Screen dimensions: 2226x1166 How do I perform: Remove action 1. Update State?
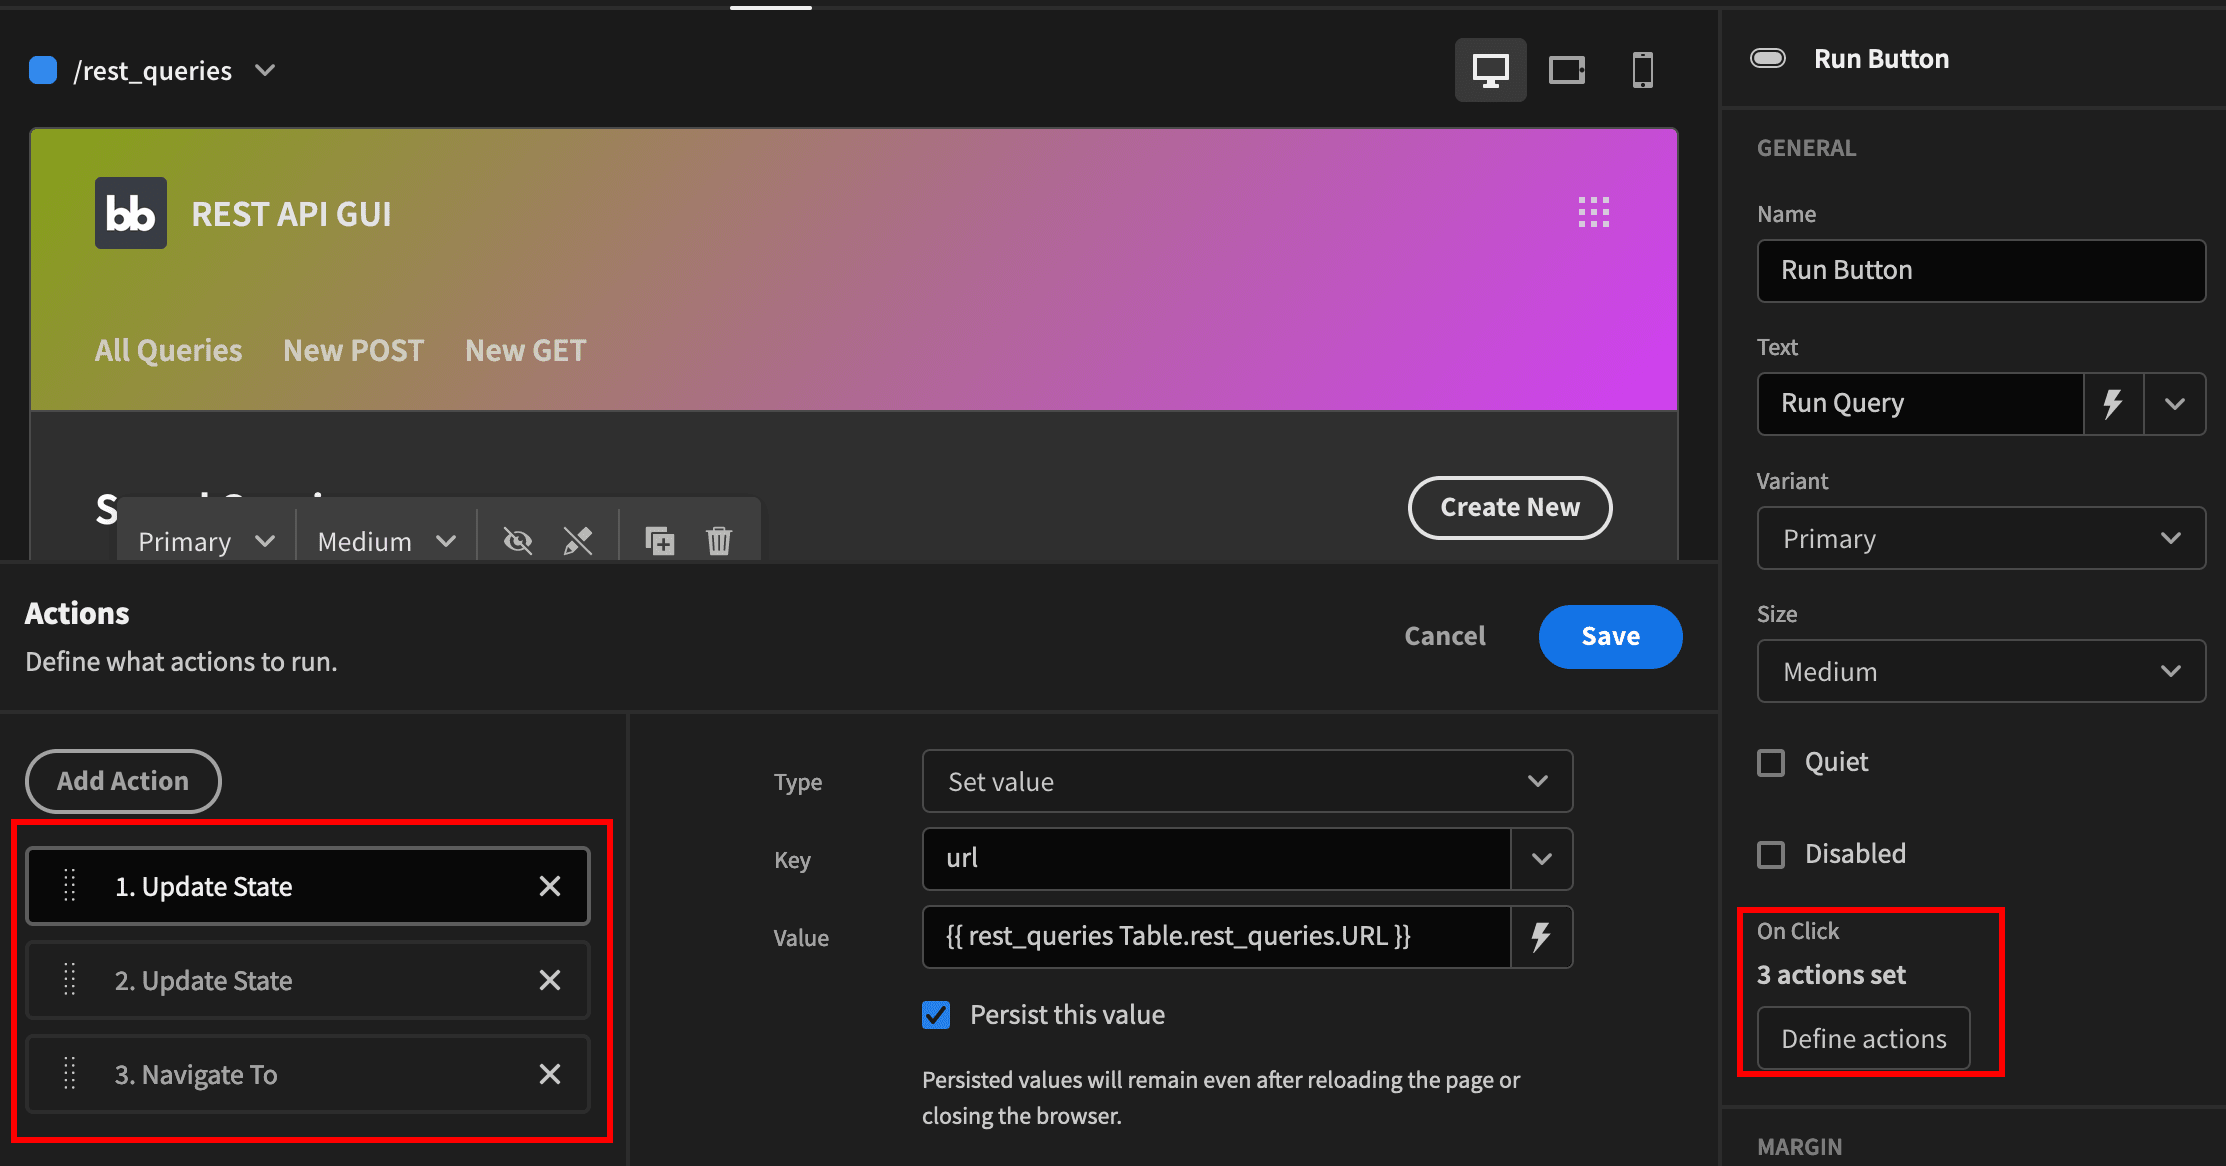point(550,886)
